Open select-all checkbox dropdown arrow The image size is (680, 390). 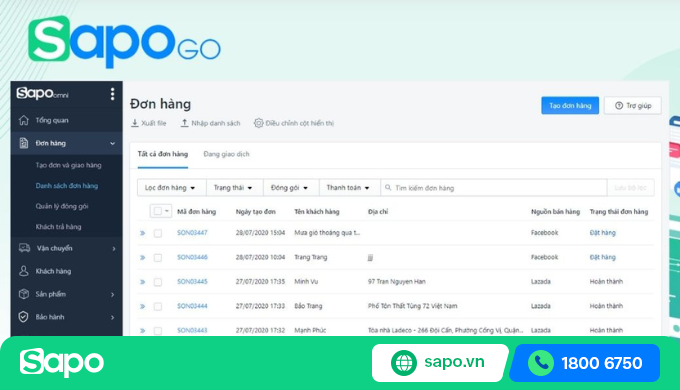point(167,211)
